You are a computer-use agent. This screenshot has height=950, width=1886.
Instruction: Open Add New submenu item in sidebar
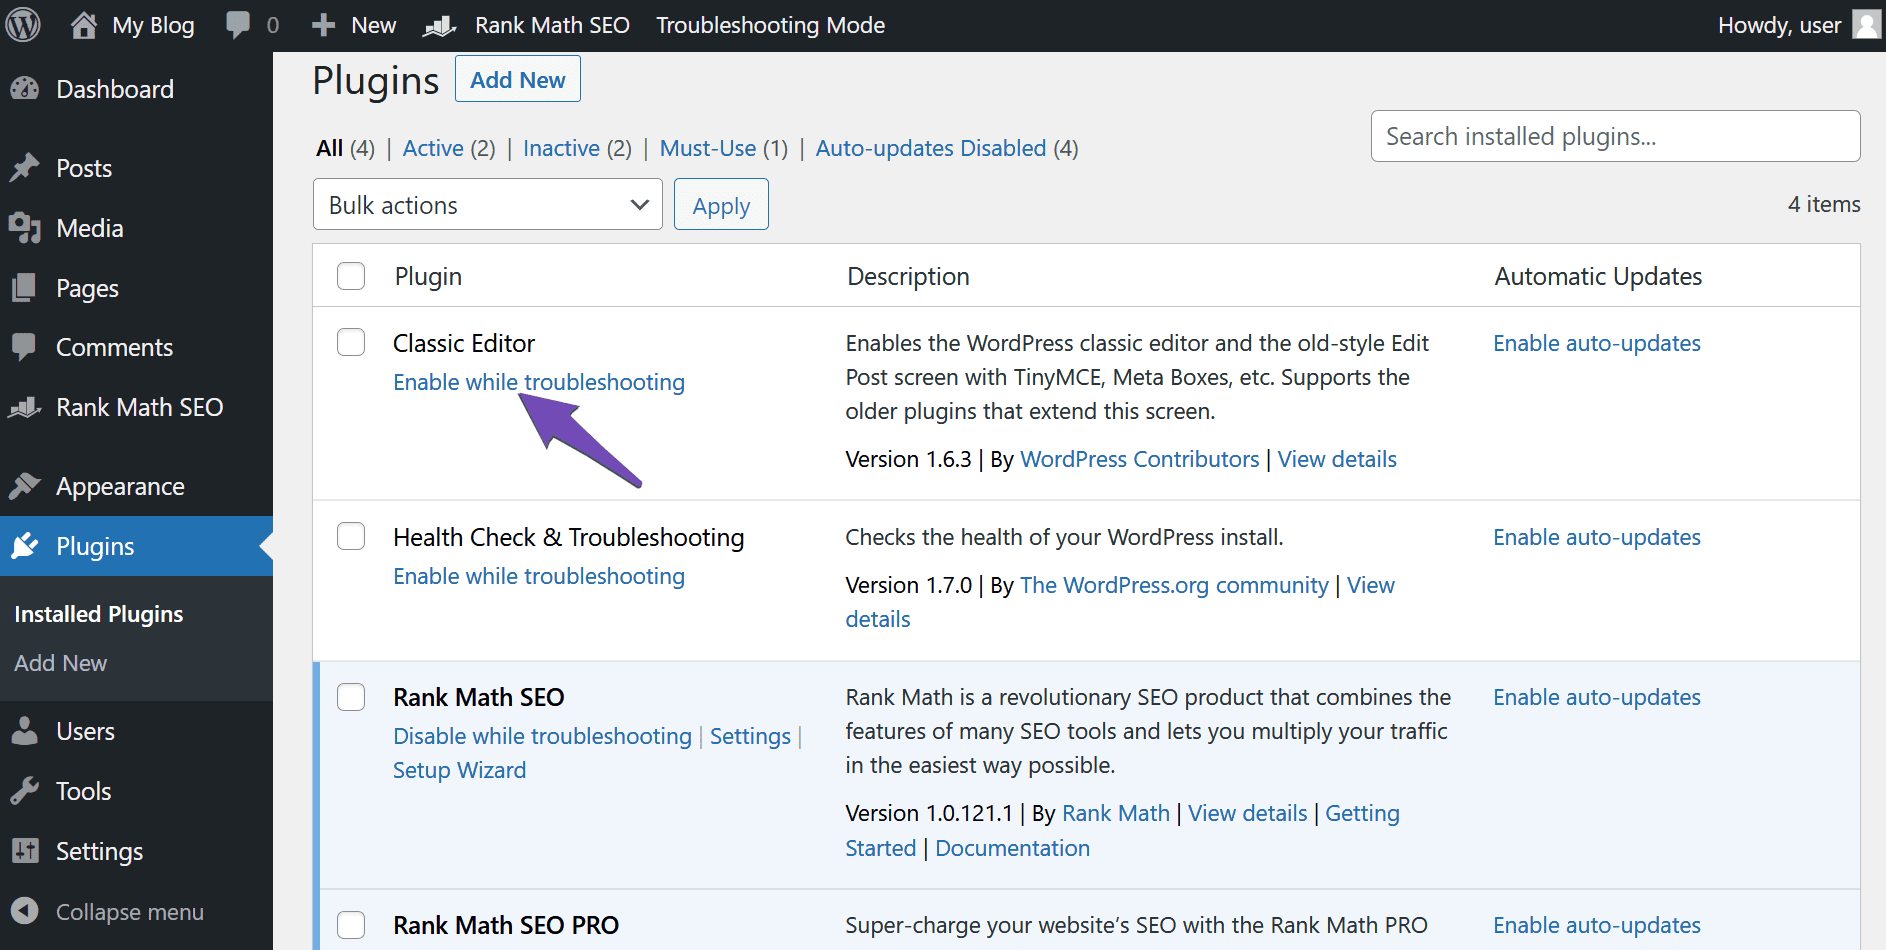[61, 663]
